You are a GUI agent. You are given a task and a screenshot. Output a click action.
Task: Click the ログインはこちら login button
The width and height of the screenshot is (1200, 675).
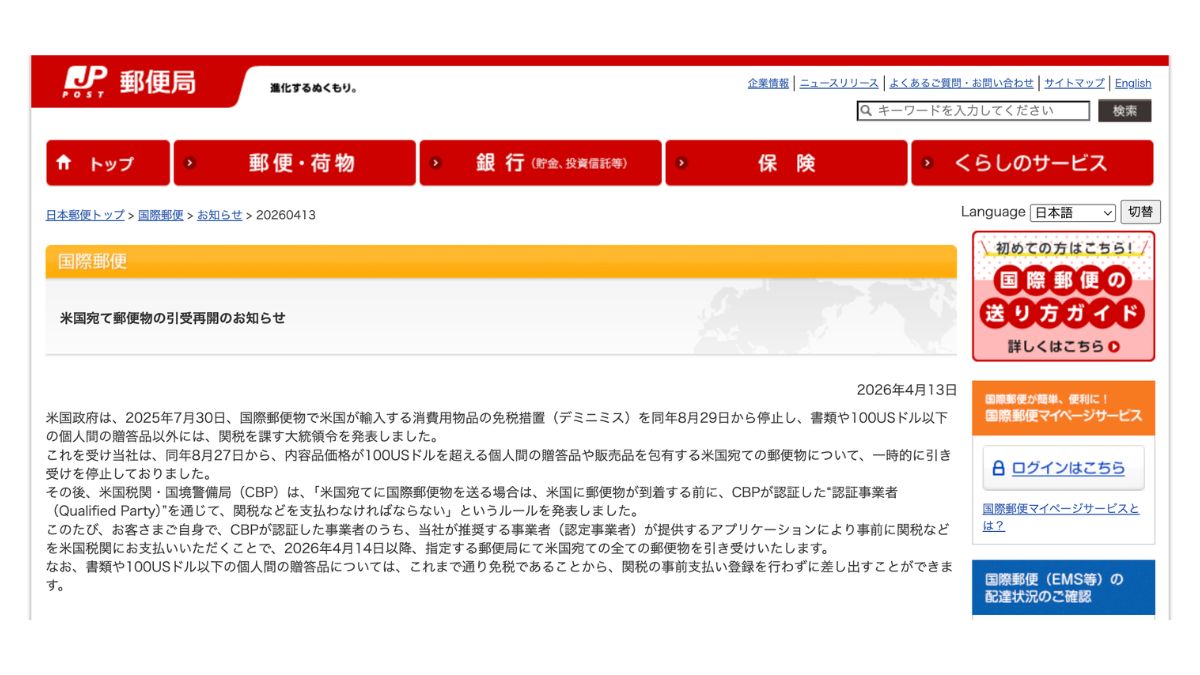tap(1063, 468)
